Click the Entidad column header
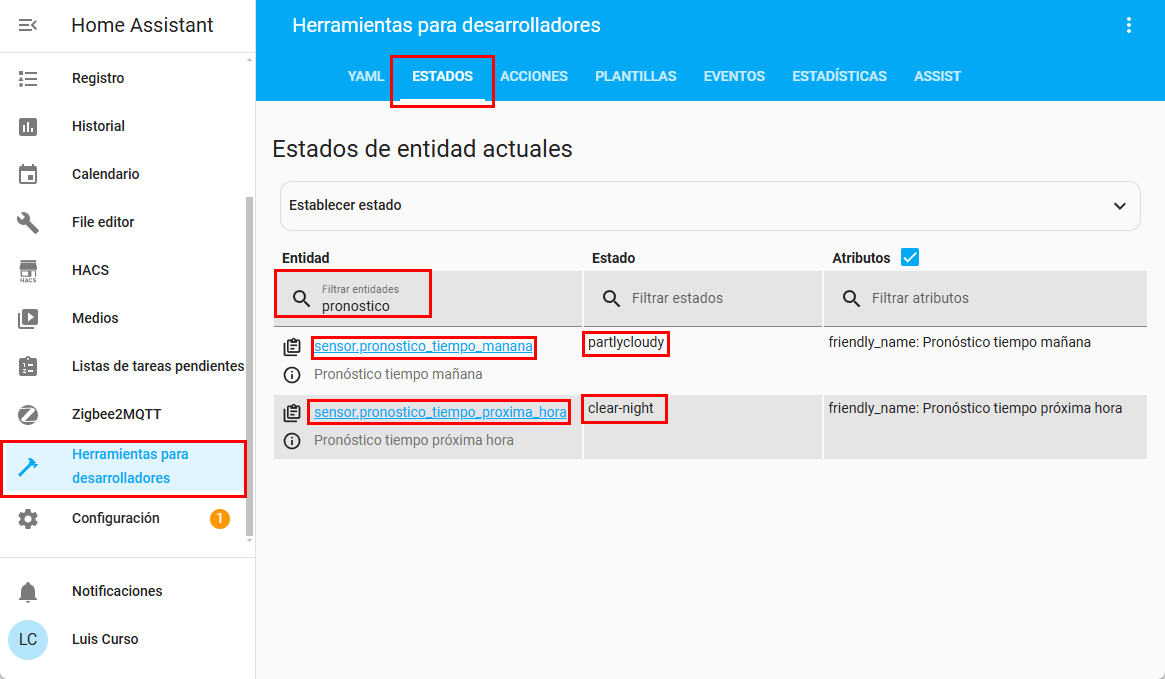The image size is (1165, 679). point(305,258)
